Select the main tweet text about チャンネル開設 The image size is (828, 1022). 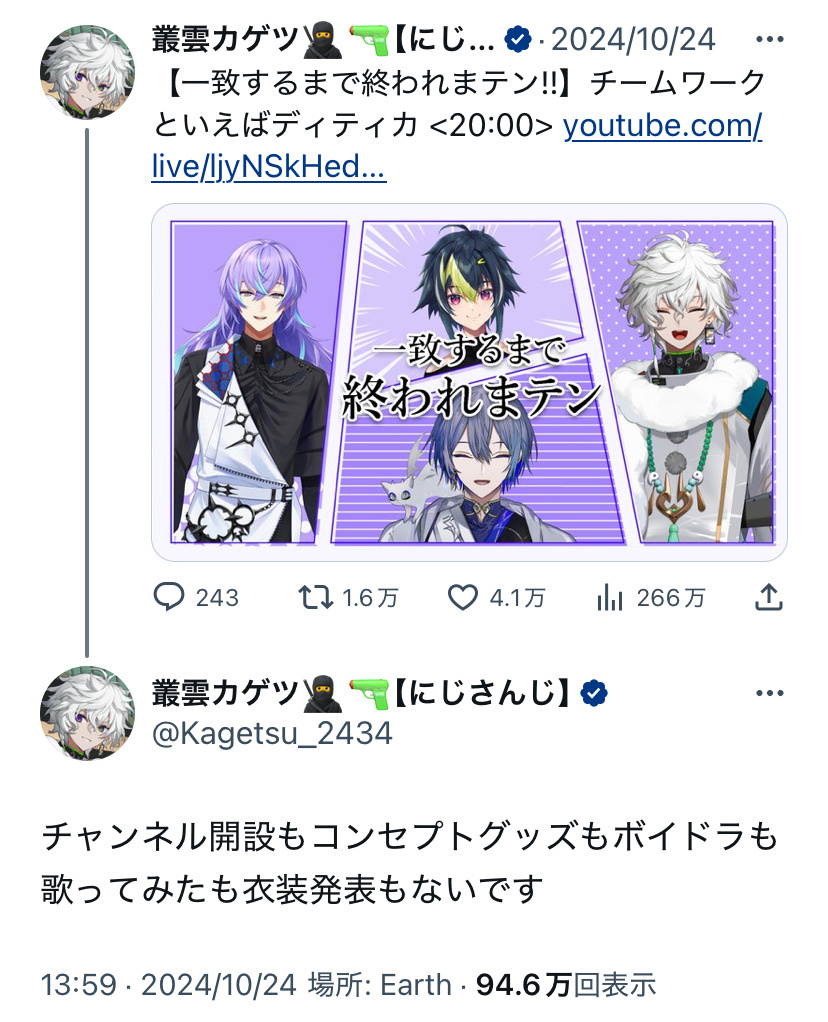click(x=409, y=862)
